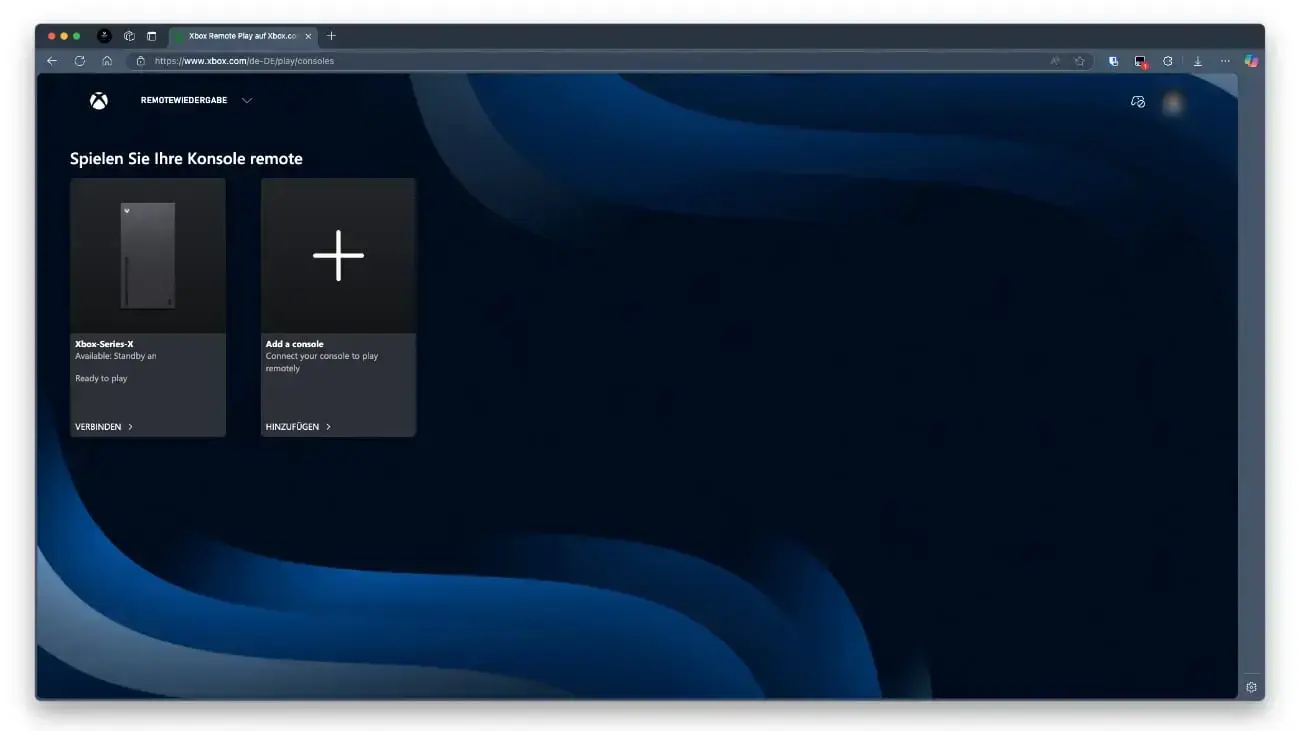Click the 'Available: Standby an' status text

(116, 356)
